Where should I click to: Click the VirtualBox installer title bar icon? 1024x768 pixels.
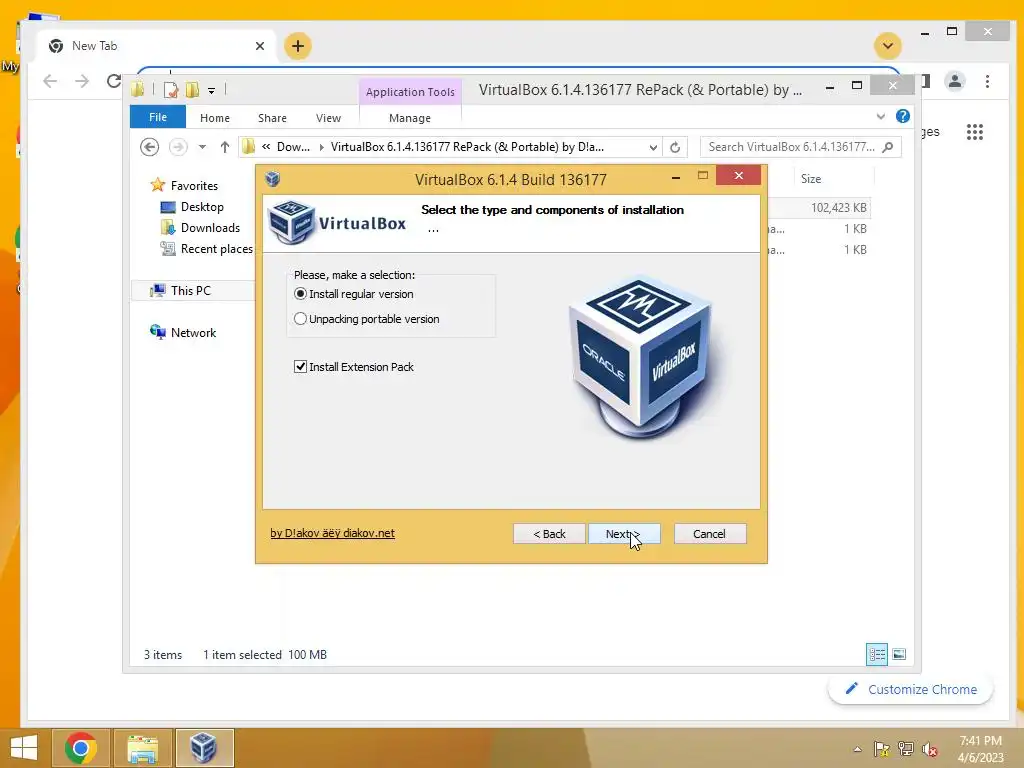(x=273, y=178)
